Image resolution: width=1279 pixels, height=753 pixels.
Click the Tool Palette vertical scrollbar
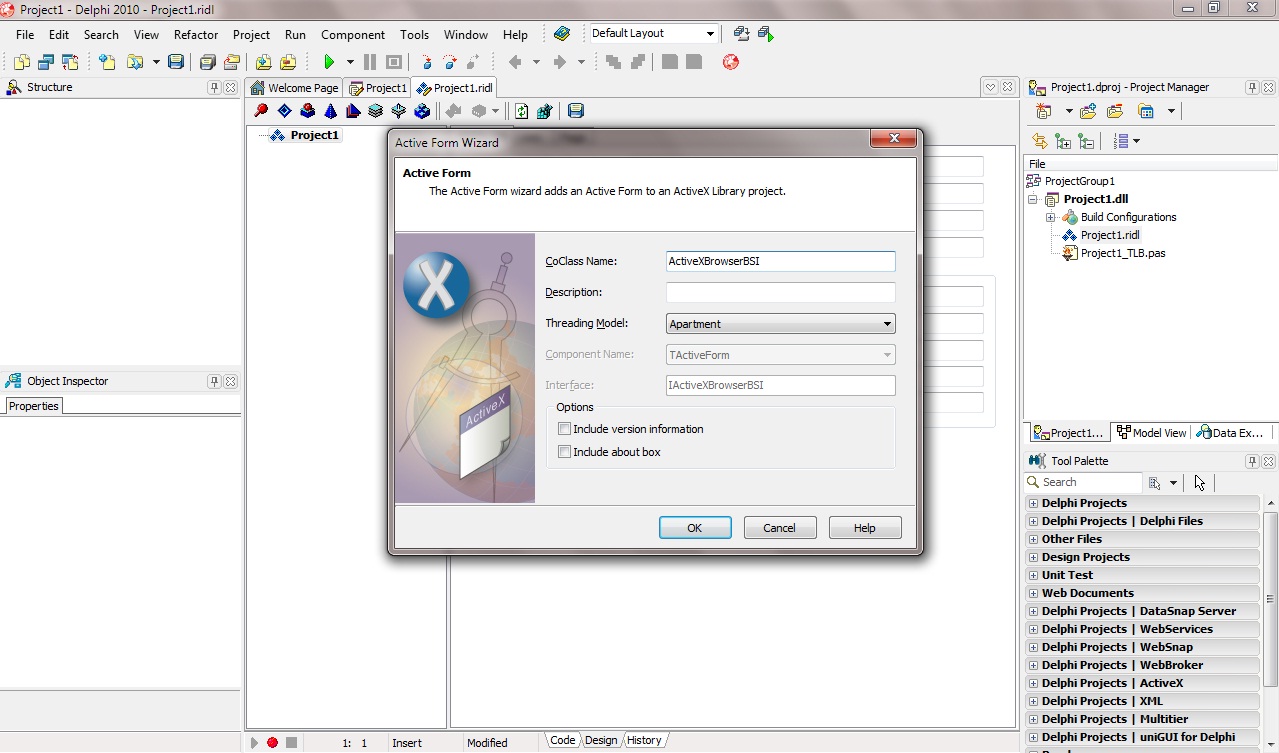tap(1271, 600)
